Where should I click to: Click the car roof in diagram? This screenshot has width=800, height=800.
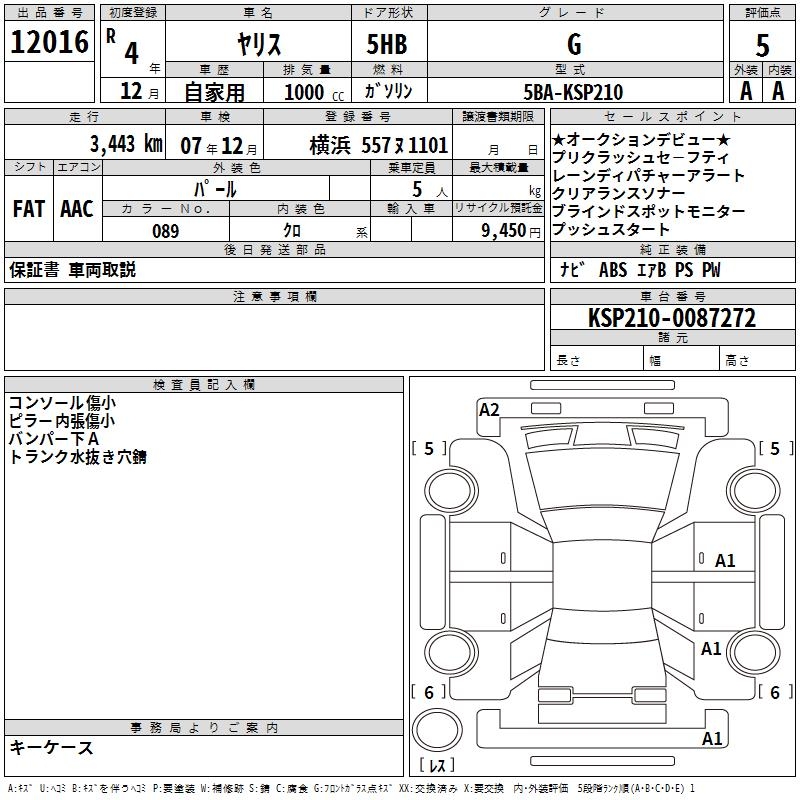pyautogui.click(x=602, y=576)
